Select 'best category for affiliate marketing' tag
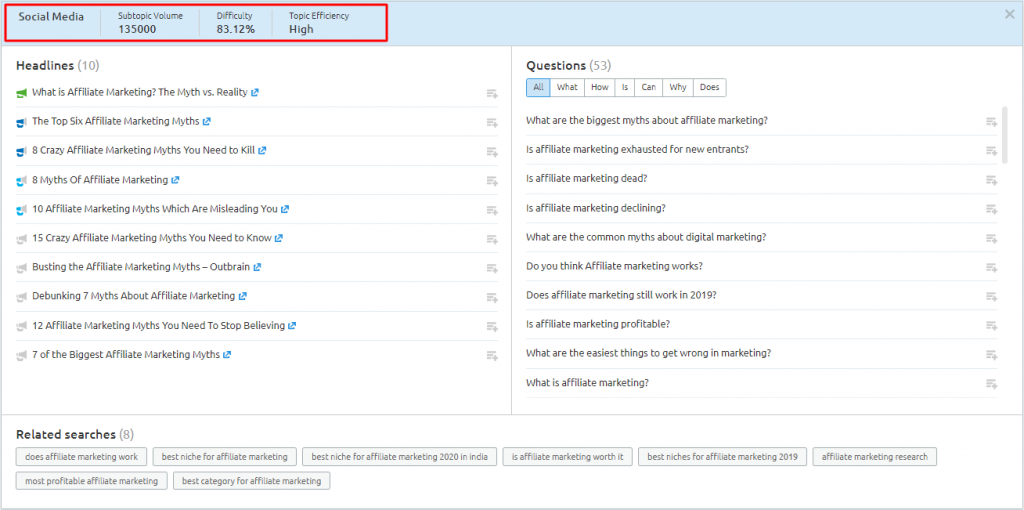 (x=251, y=481)
